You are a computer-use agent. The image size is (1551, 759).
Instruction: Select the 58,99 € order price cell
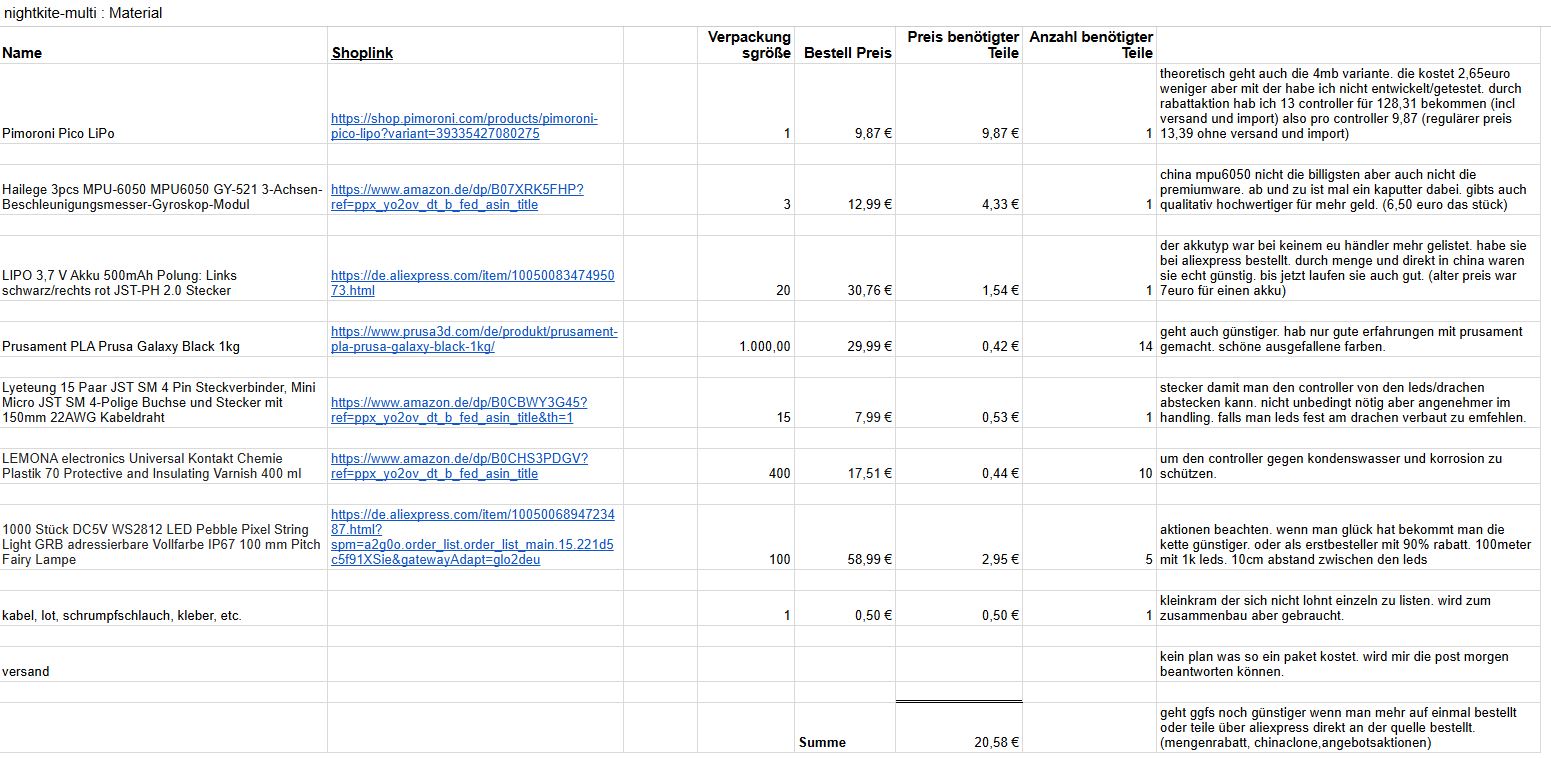point(869,559)
